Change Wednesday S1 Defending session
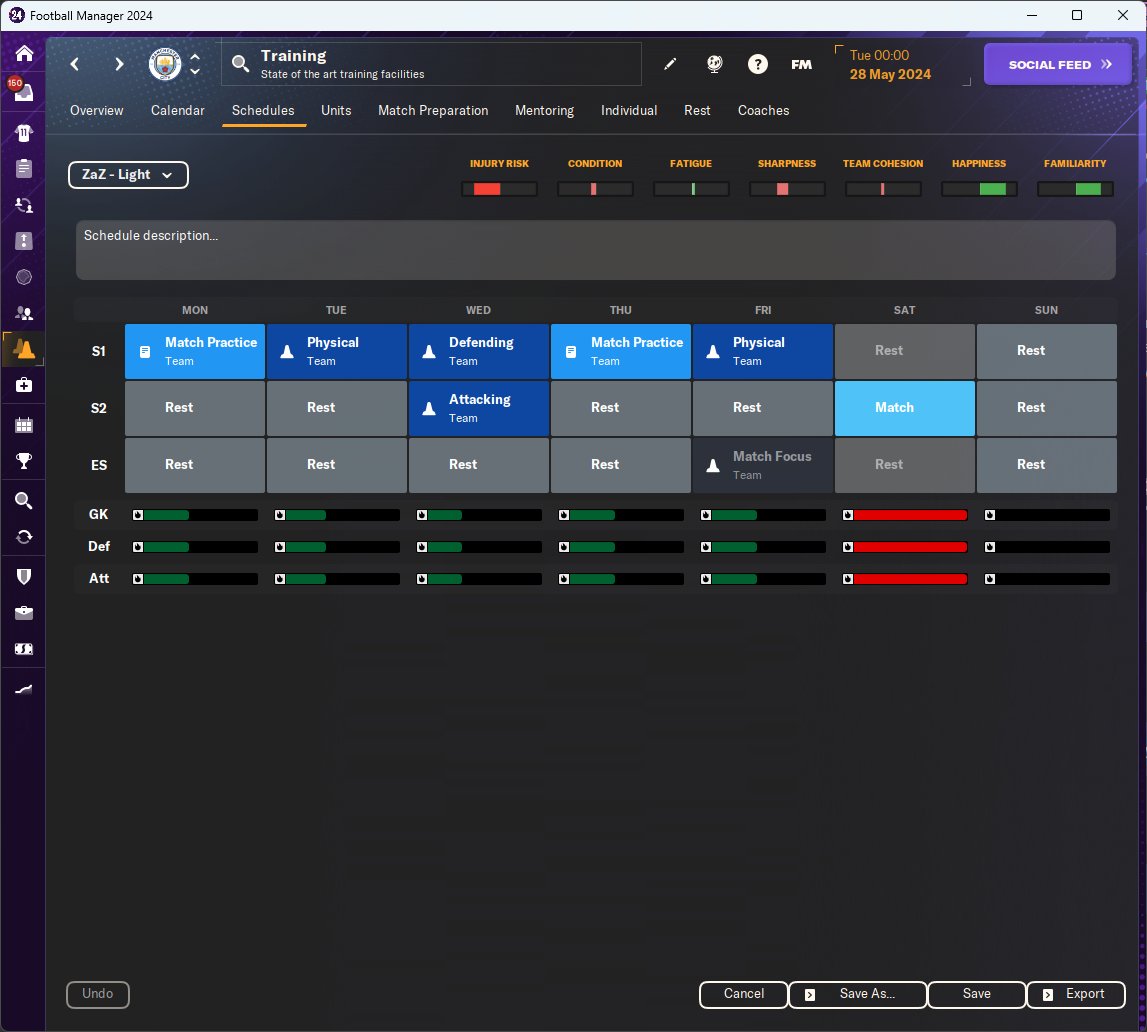The width and height of the screenshot is (1147, 1032). (x=478, y=351)
